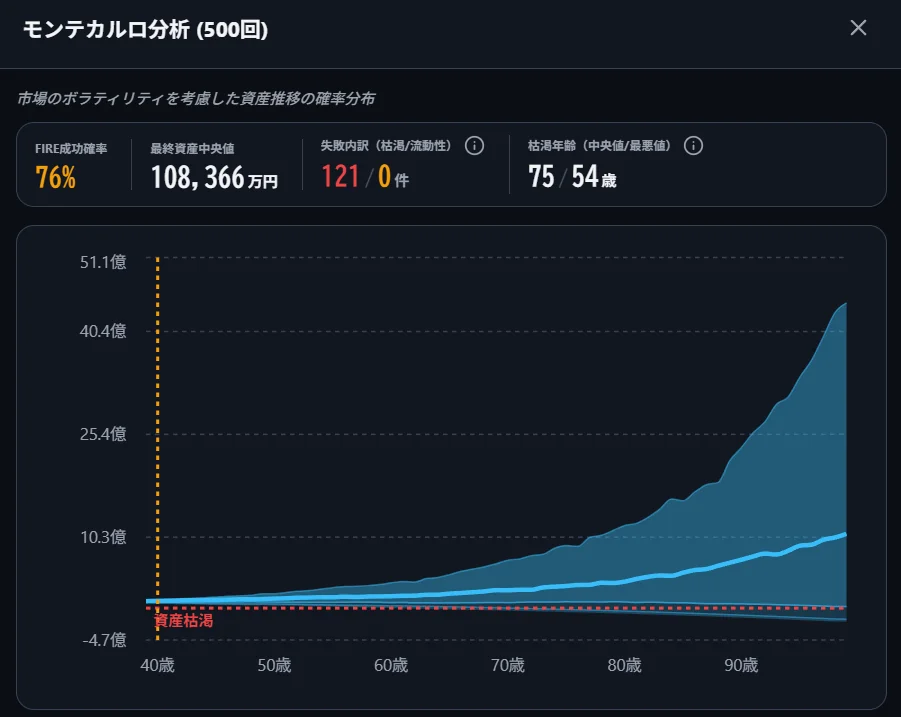Click the 108,366 万円 median value
The height and width of the screenshot is (717, 901).
(214, 177)
